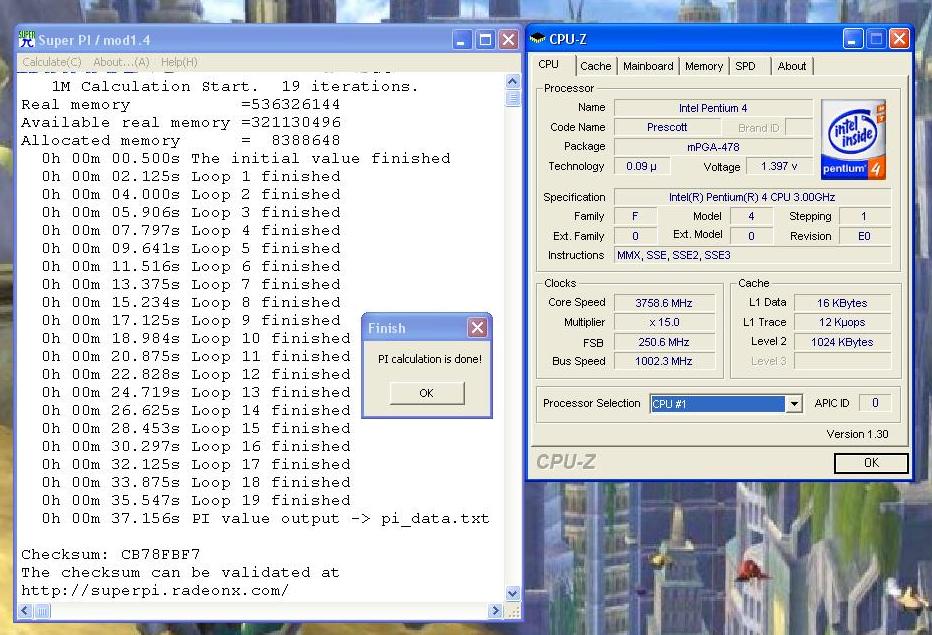The image size is (932, 635).
Task: Switch to the Memory tab
Action: (704, 66)
